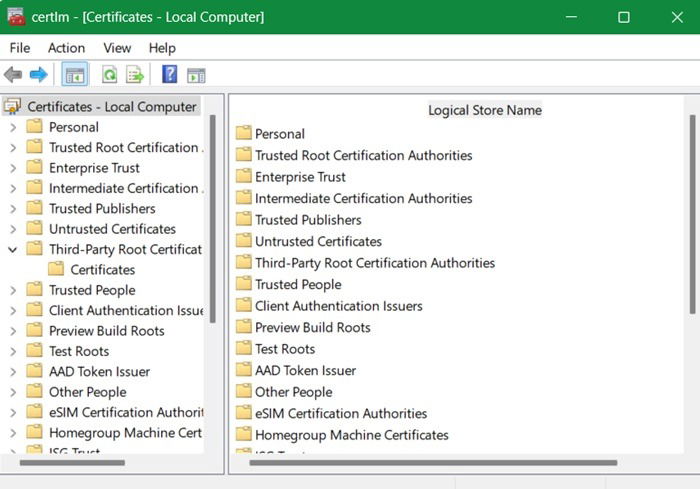Click the left pane horizontal scrollbar
This screenshot has width=700, height=489.
[72, 462]
